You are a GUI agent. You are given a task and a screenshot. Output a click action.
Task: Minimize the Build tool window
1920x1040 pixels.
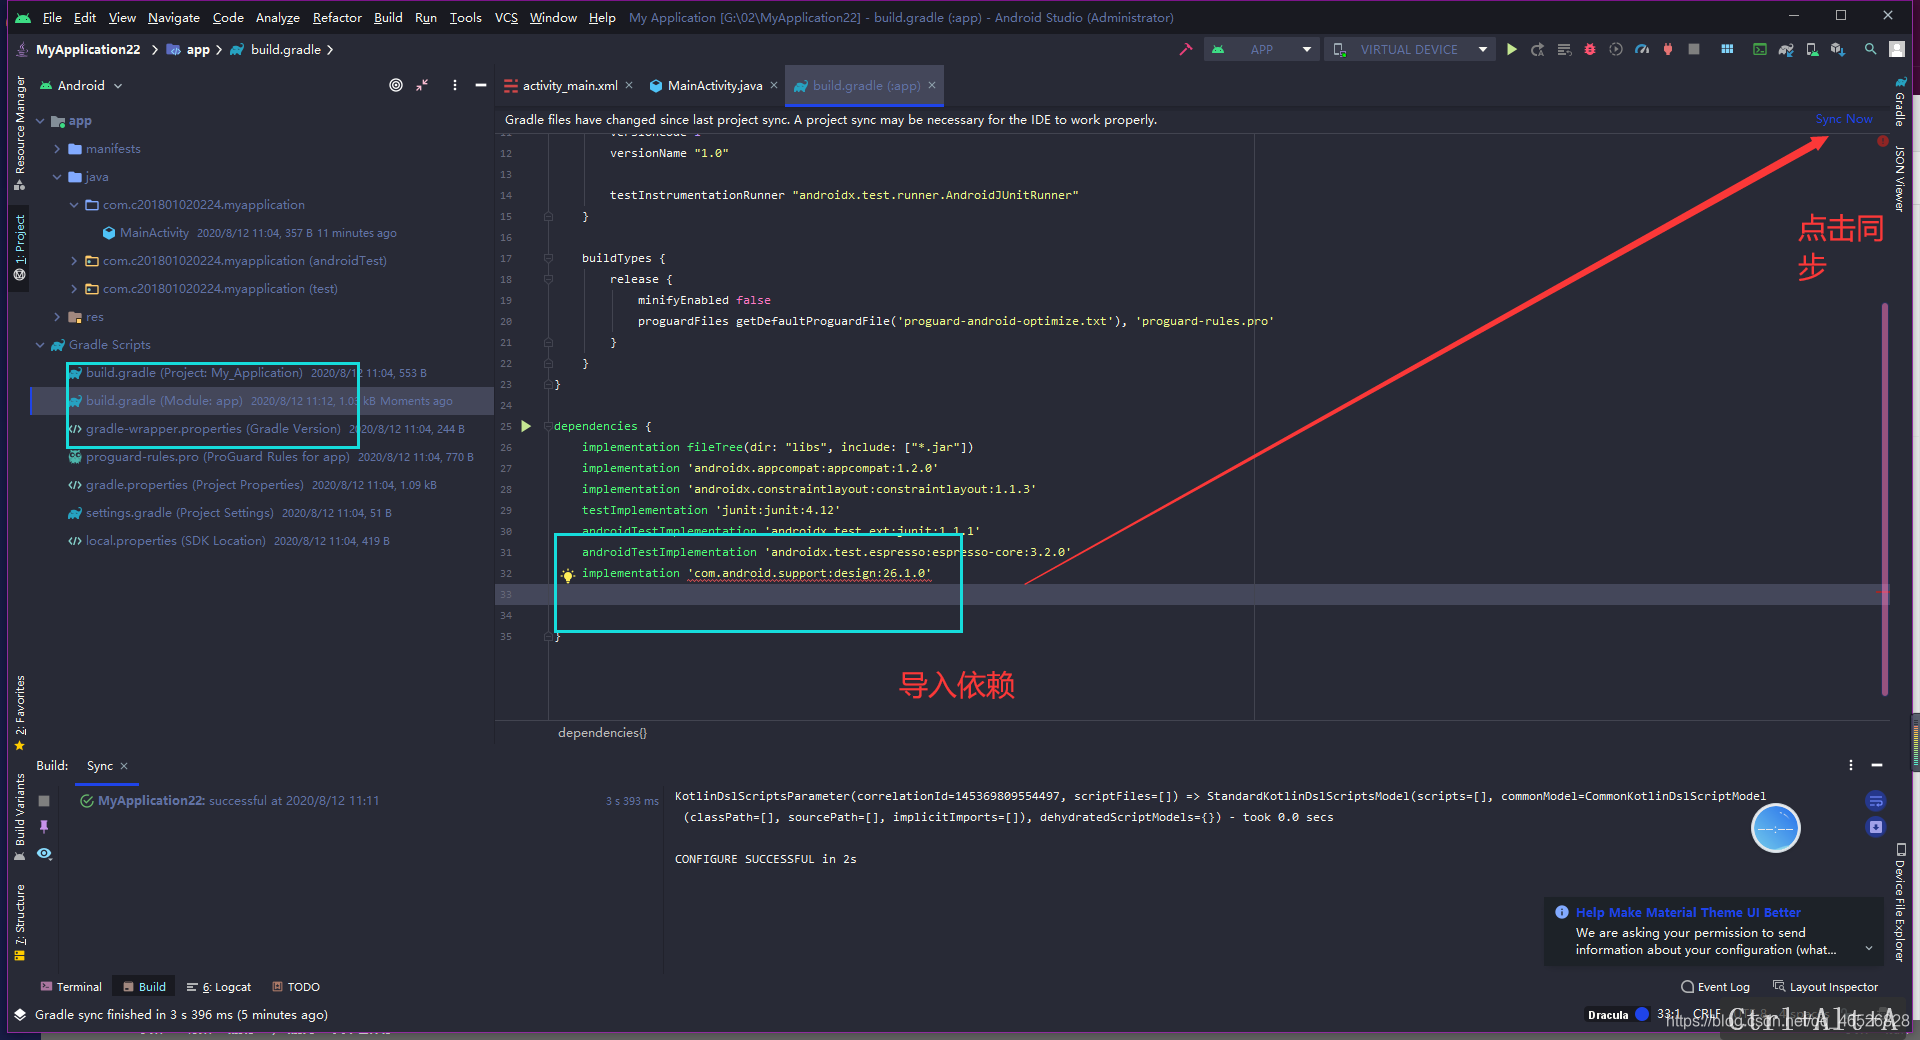[1877, 765]
